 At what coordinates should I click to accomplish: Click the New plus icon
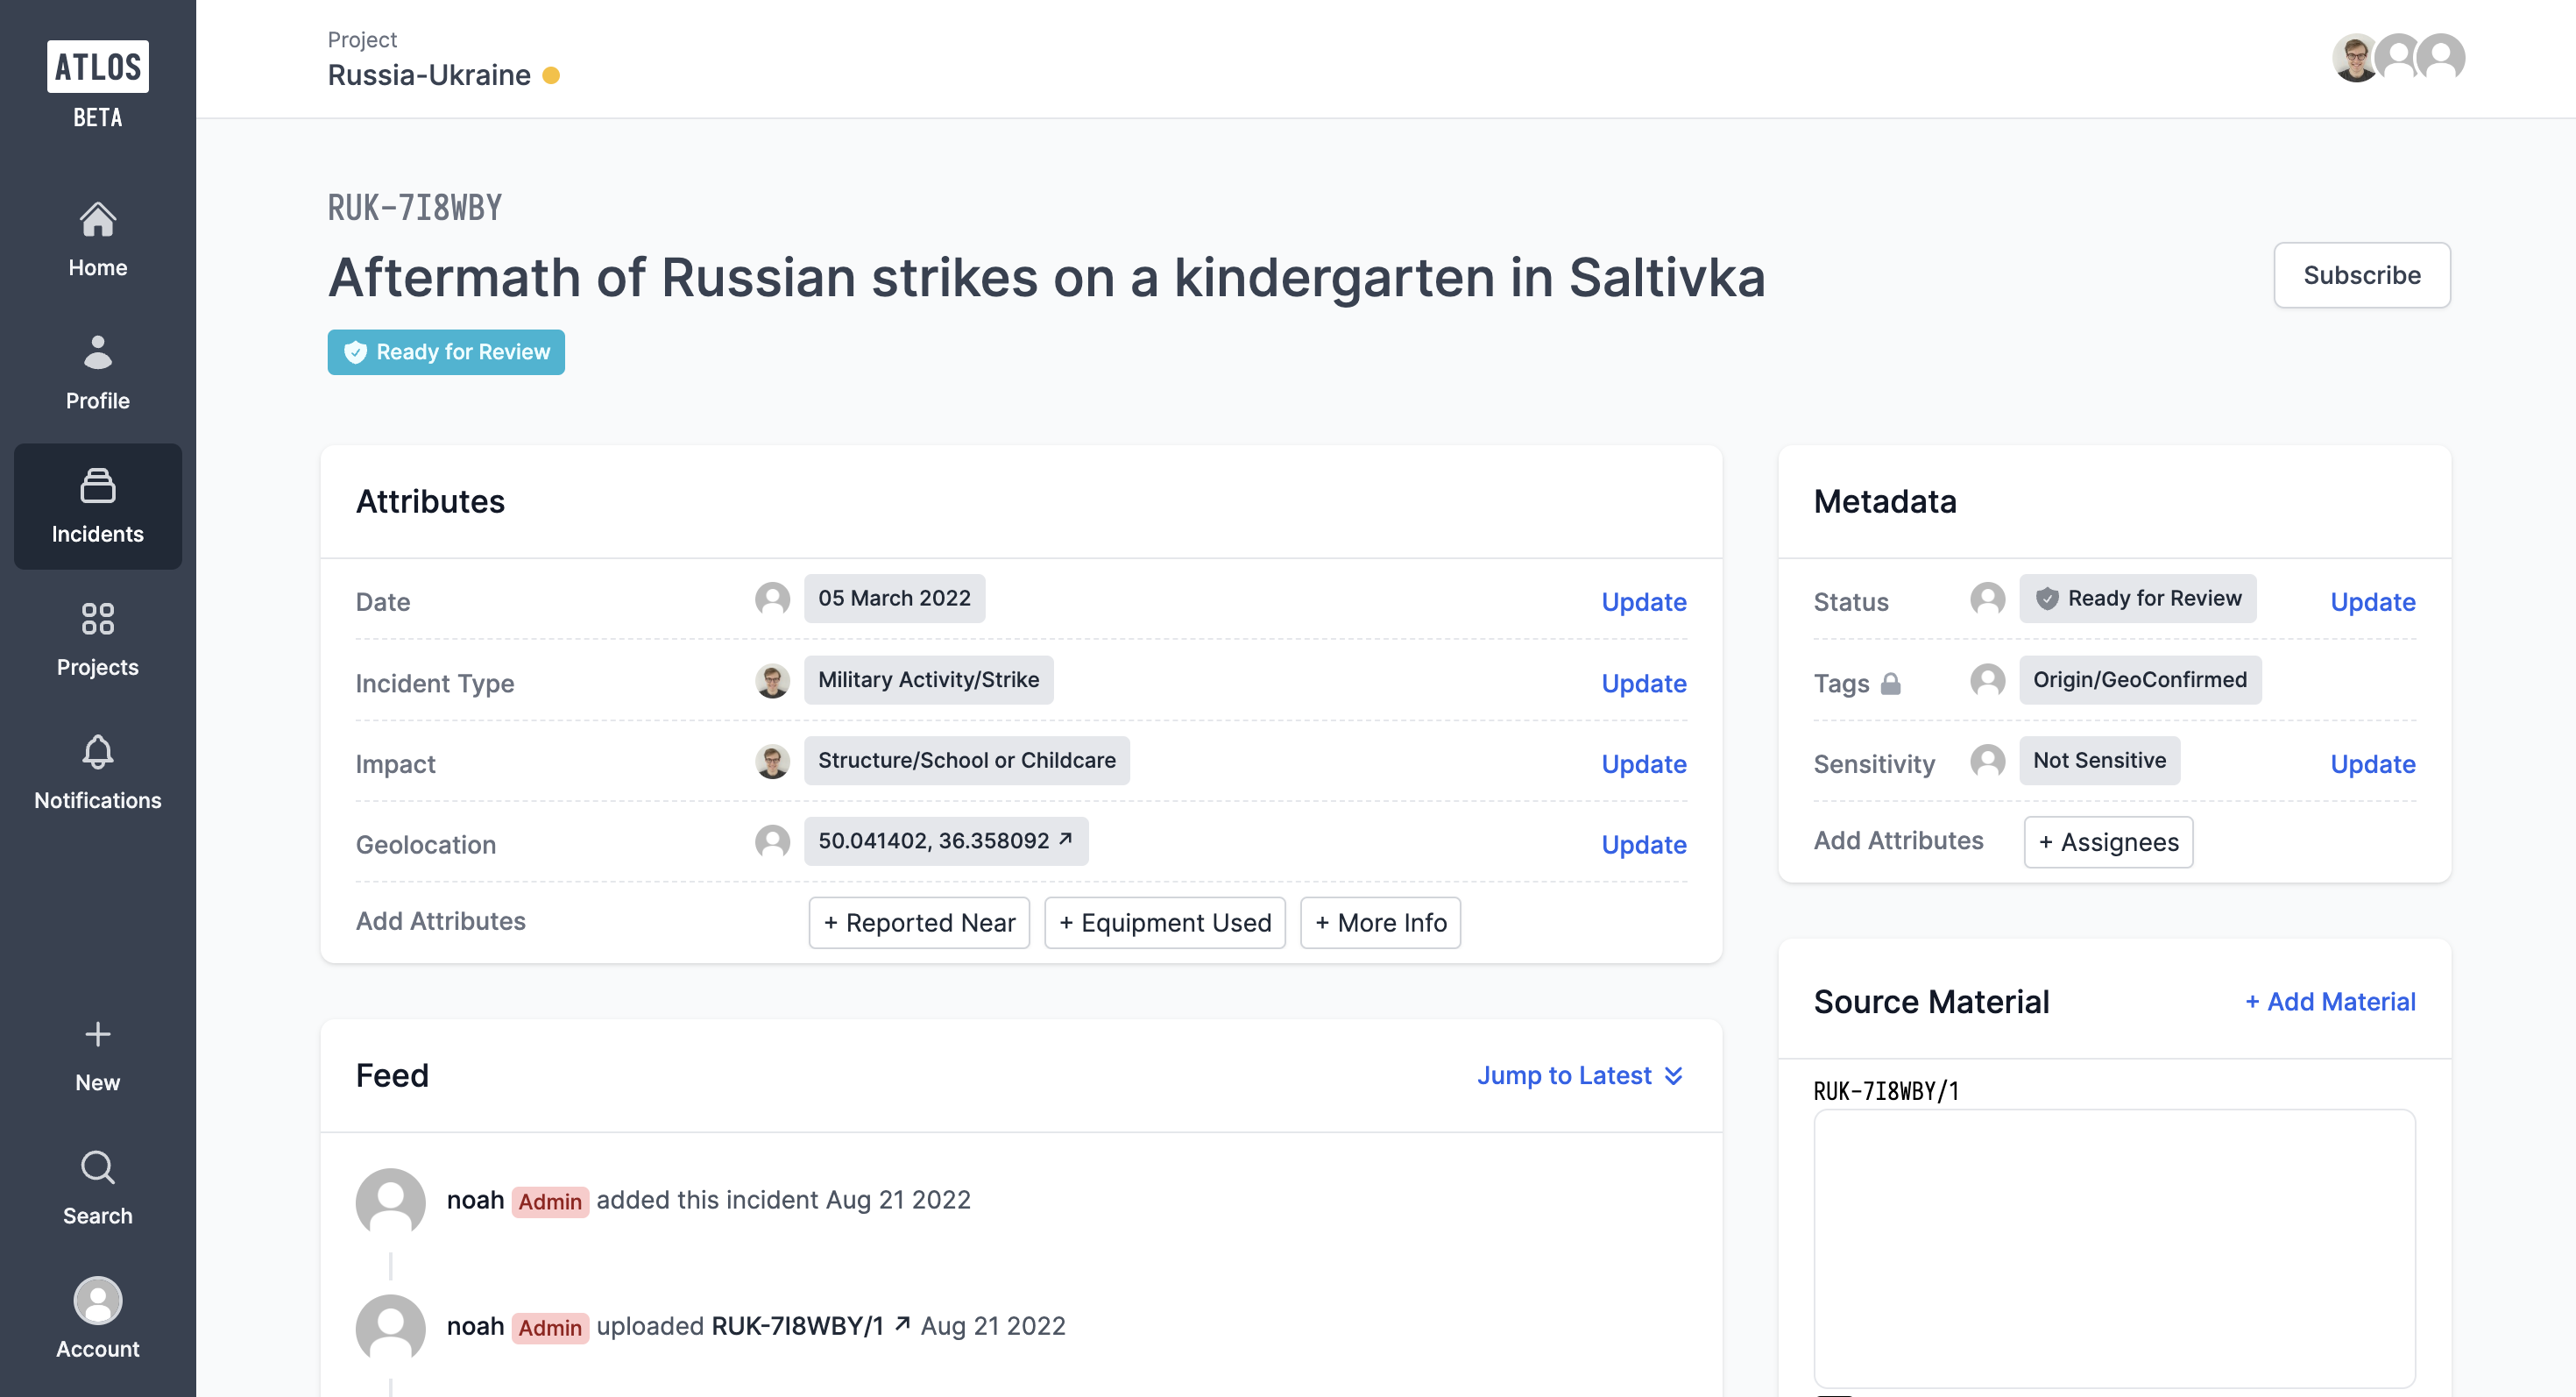pos(97,1034)
